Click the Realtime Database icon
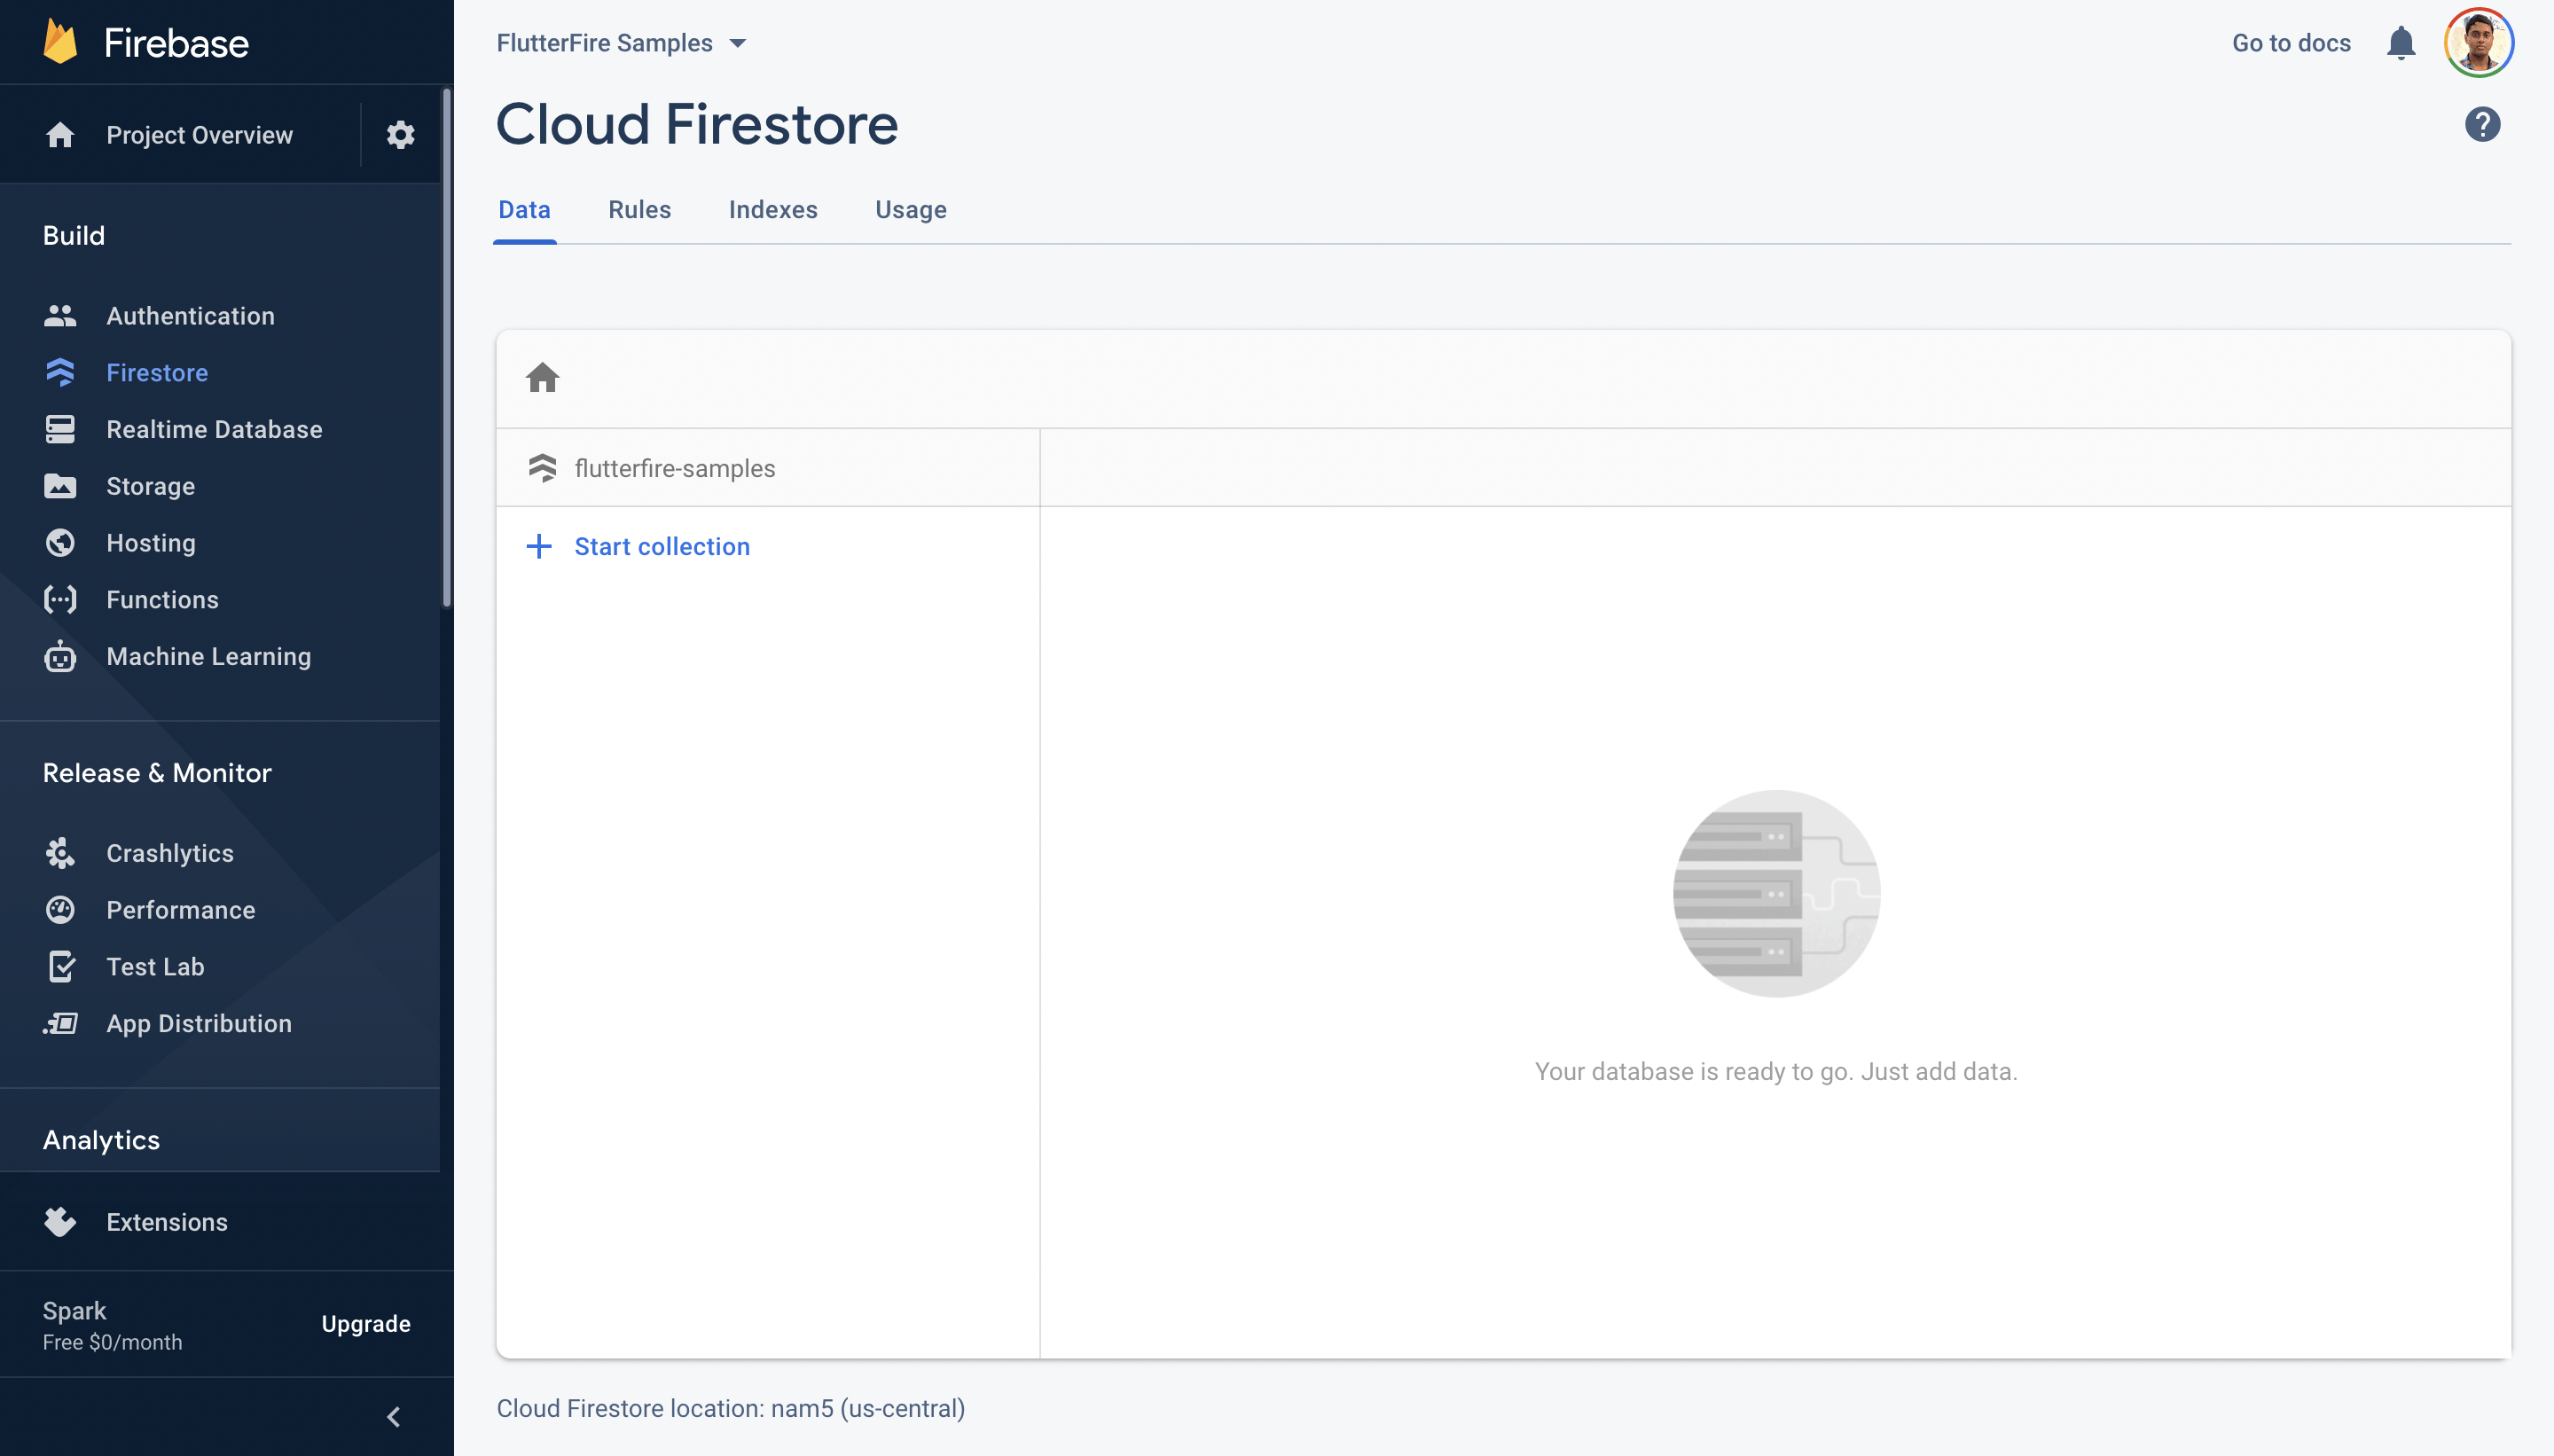 (60, 430)
